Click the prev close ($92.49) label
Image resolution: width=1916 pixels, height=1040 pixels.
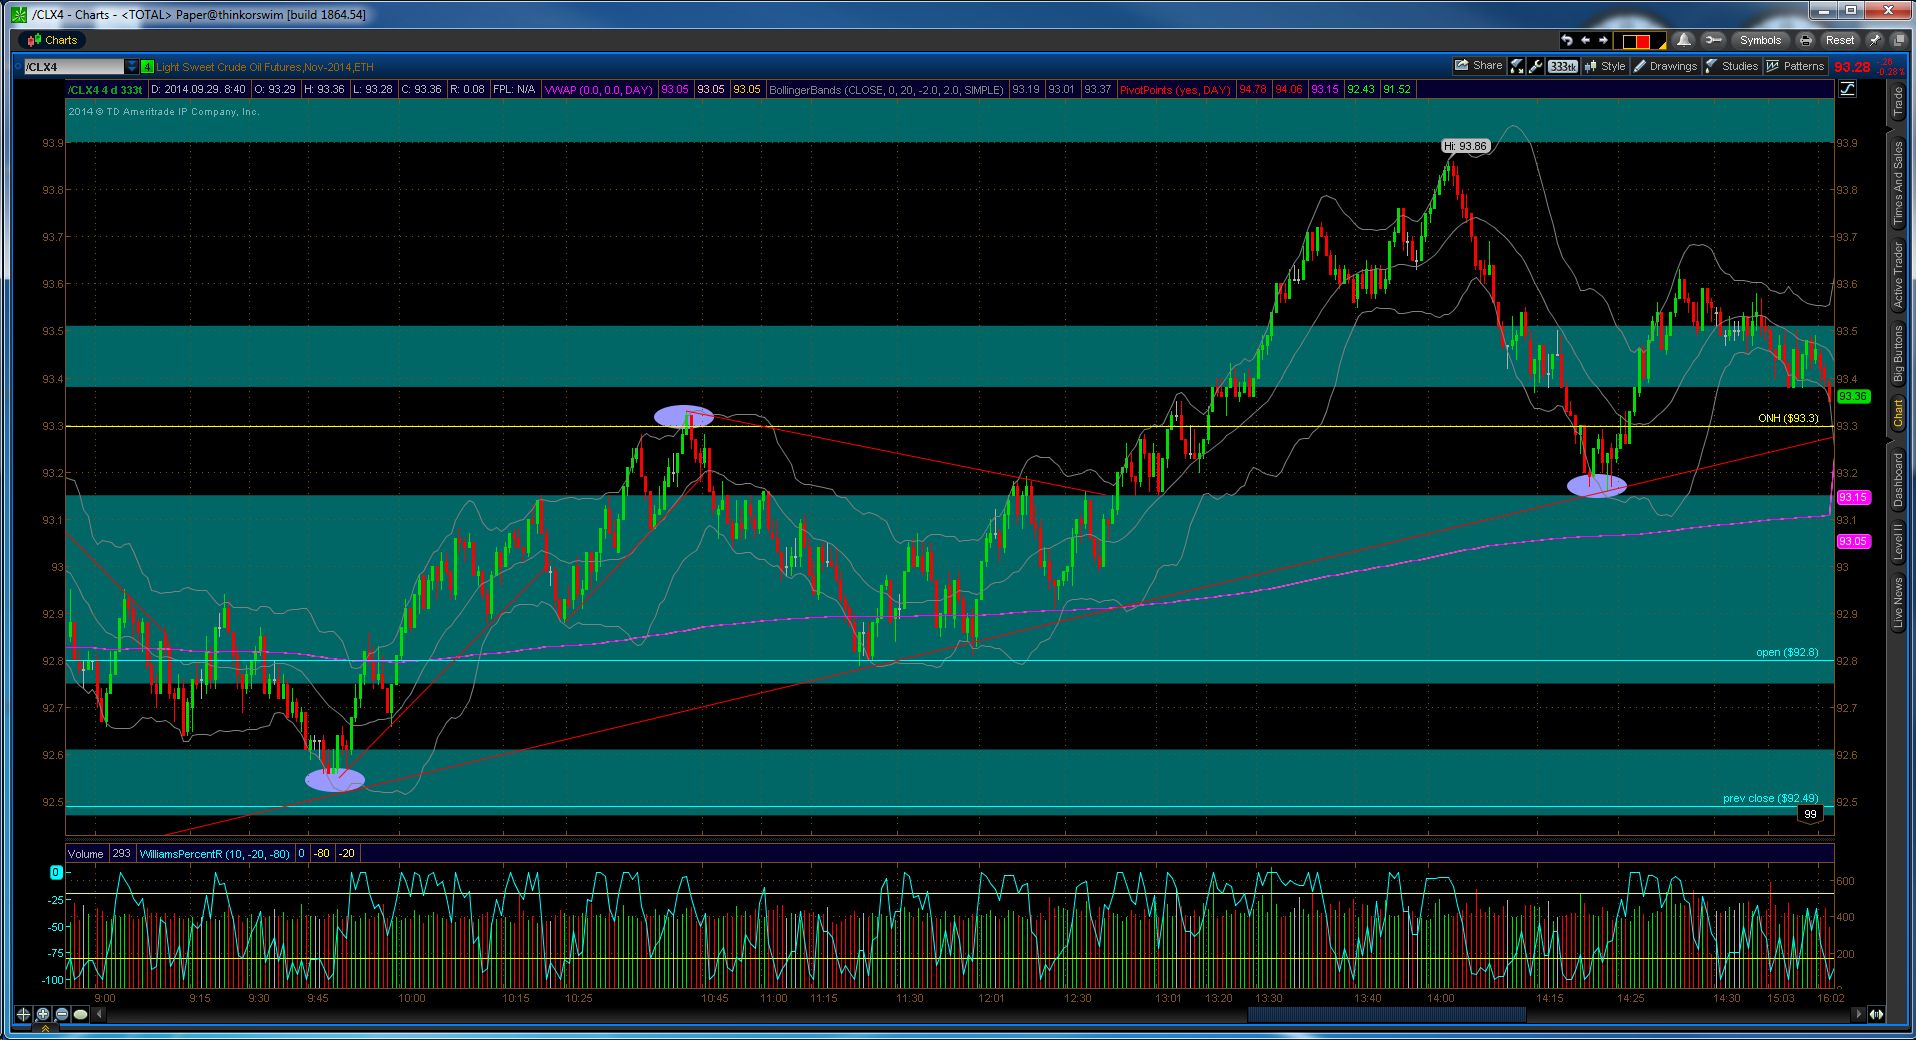[x=1770, y=798]
